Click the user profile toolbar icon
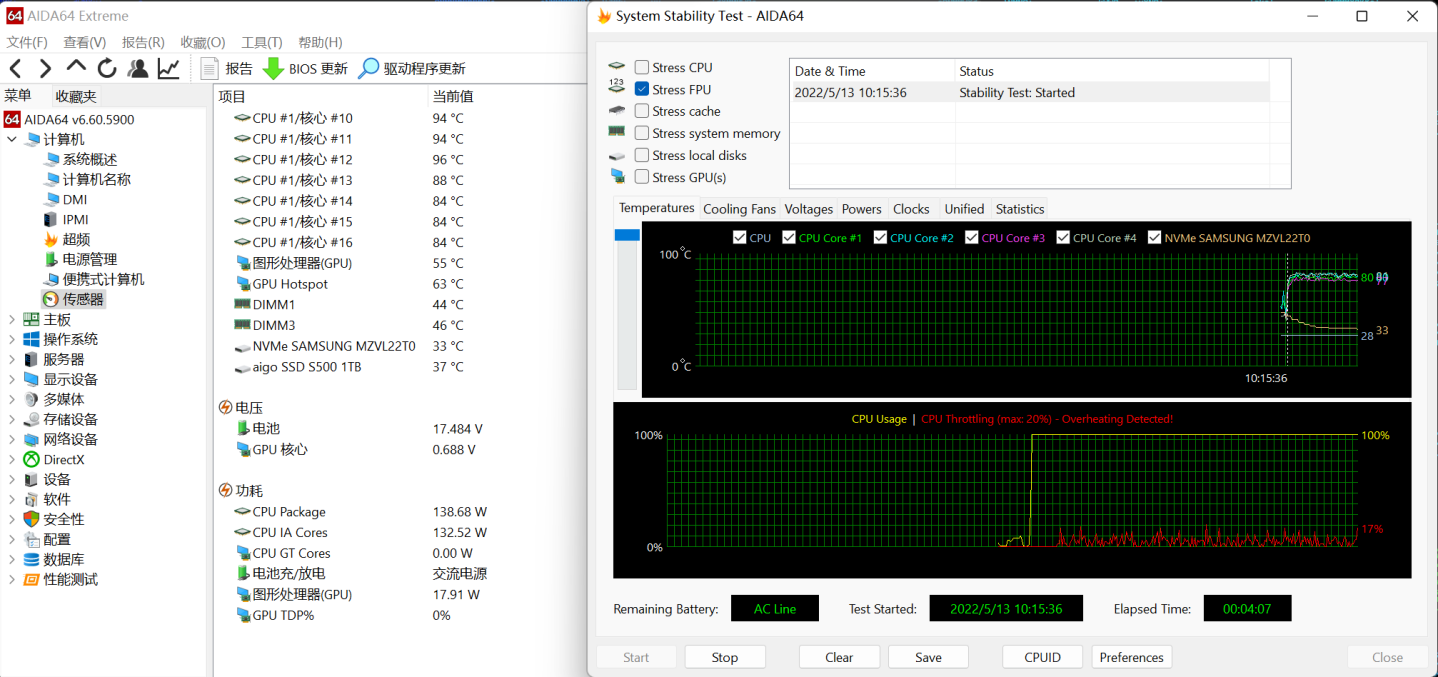1438x677 pixels. click(138, 68)
